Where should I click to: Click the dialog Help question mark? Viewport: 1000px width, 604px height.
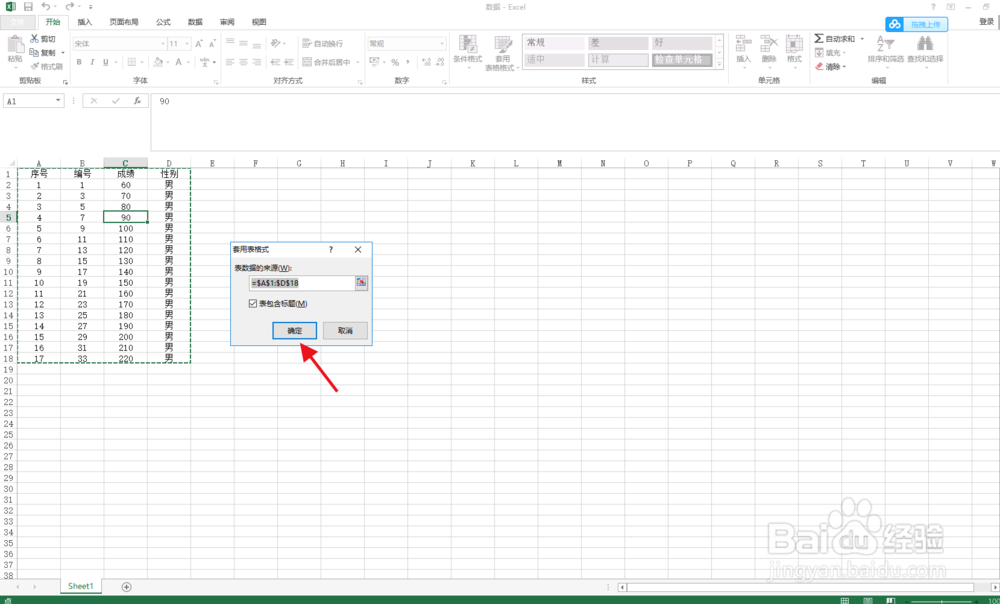point(330,249)
